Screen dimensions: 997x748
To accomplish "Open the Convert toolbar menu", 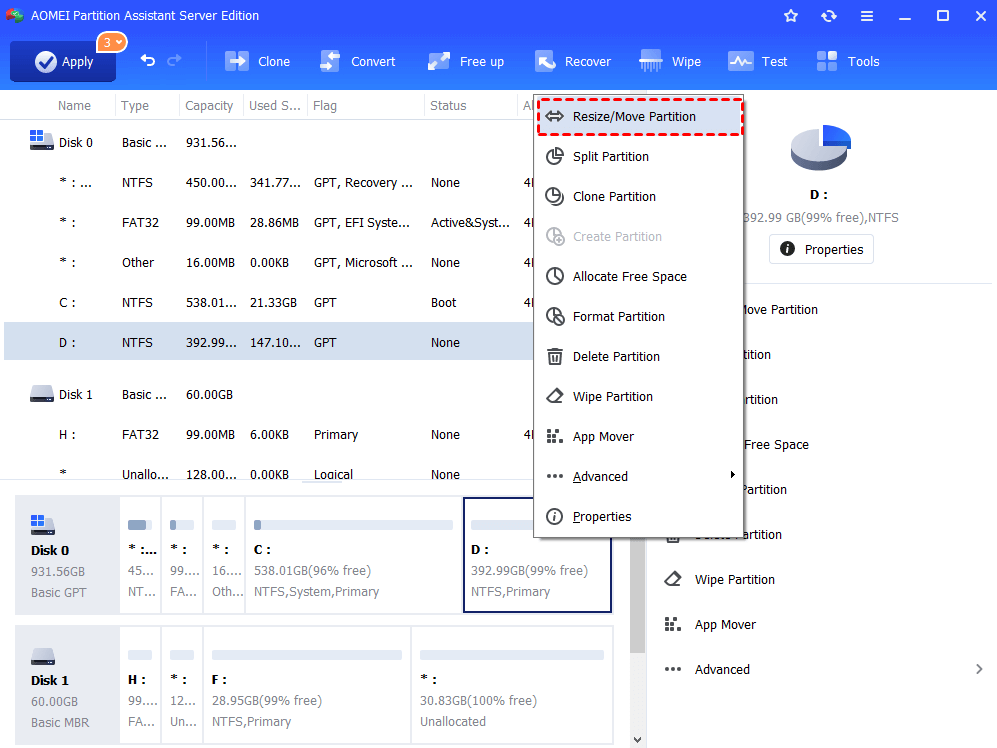I will tap(357, 62).
